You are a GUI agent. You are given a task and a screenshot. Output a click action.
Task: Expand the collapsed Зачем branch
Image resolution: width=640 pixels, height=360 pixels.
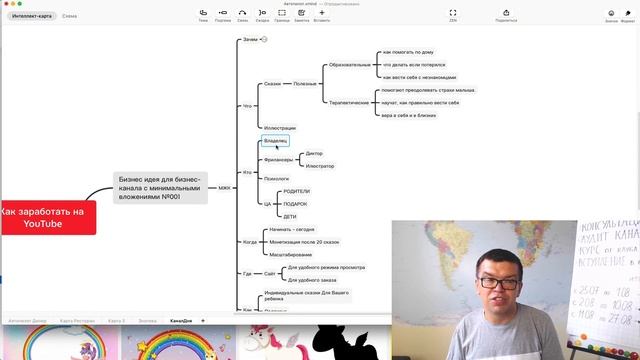pos(264,40)
